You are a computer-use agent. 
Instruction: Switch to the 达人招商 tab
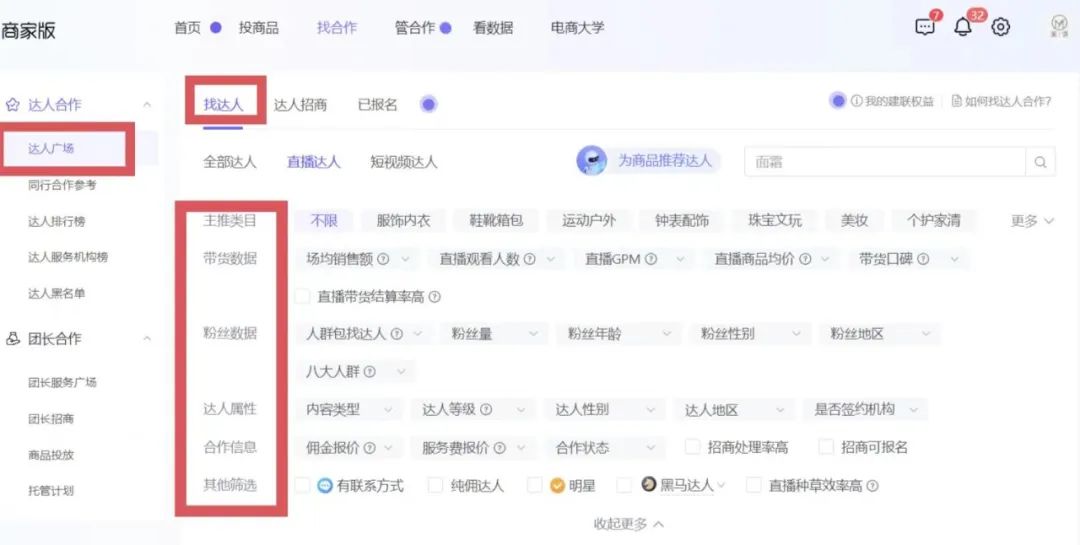pyautogui.click(x=300, y=105)
